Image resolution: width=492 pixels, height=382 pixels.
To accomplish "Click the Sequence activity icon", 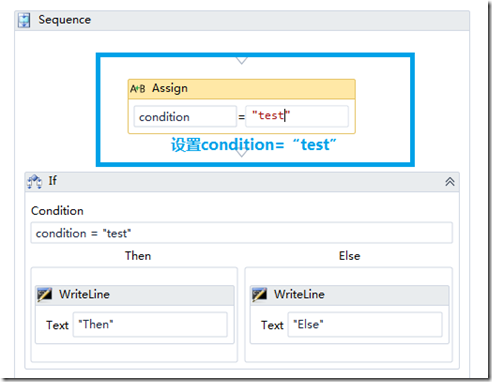I will click(24, 20).
